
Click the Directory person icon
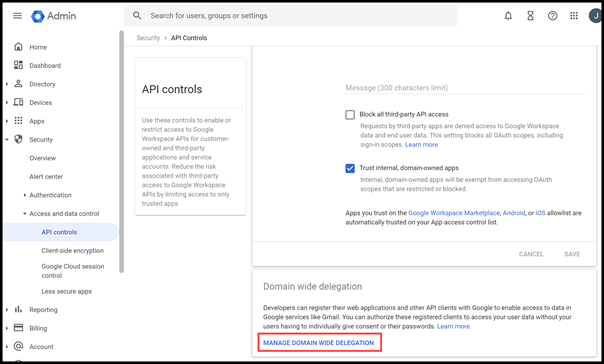pyautogui.click(x=18, y=84)
